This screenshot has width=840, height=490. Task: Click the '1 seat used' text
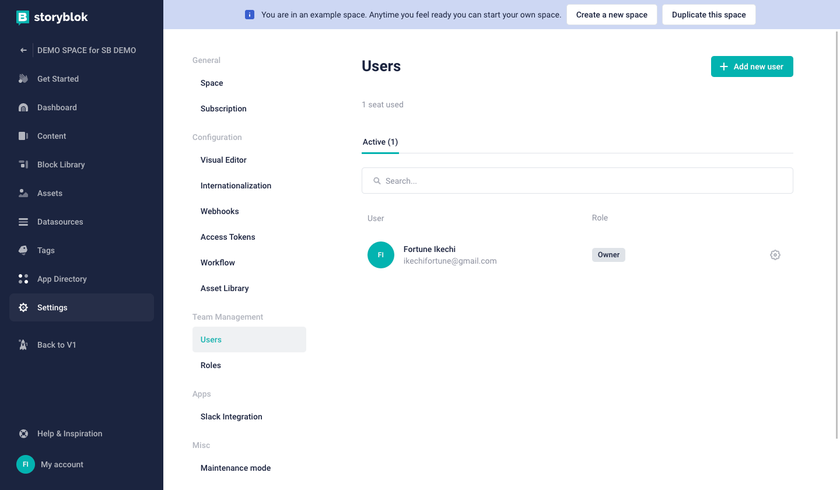coord(382,105)
